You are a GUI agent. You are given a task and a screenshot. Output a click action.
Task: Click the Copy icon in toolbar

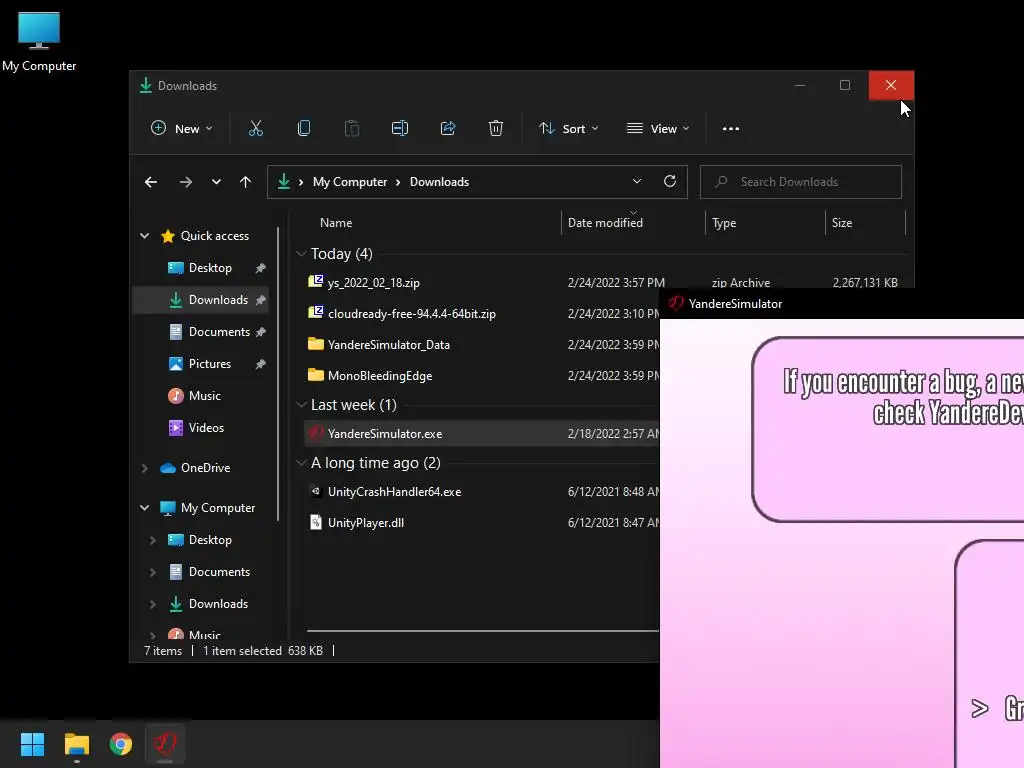[x=304, y=129]
